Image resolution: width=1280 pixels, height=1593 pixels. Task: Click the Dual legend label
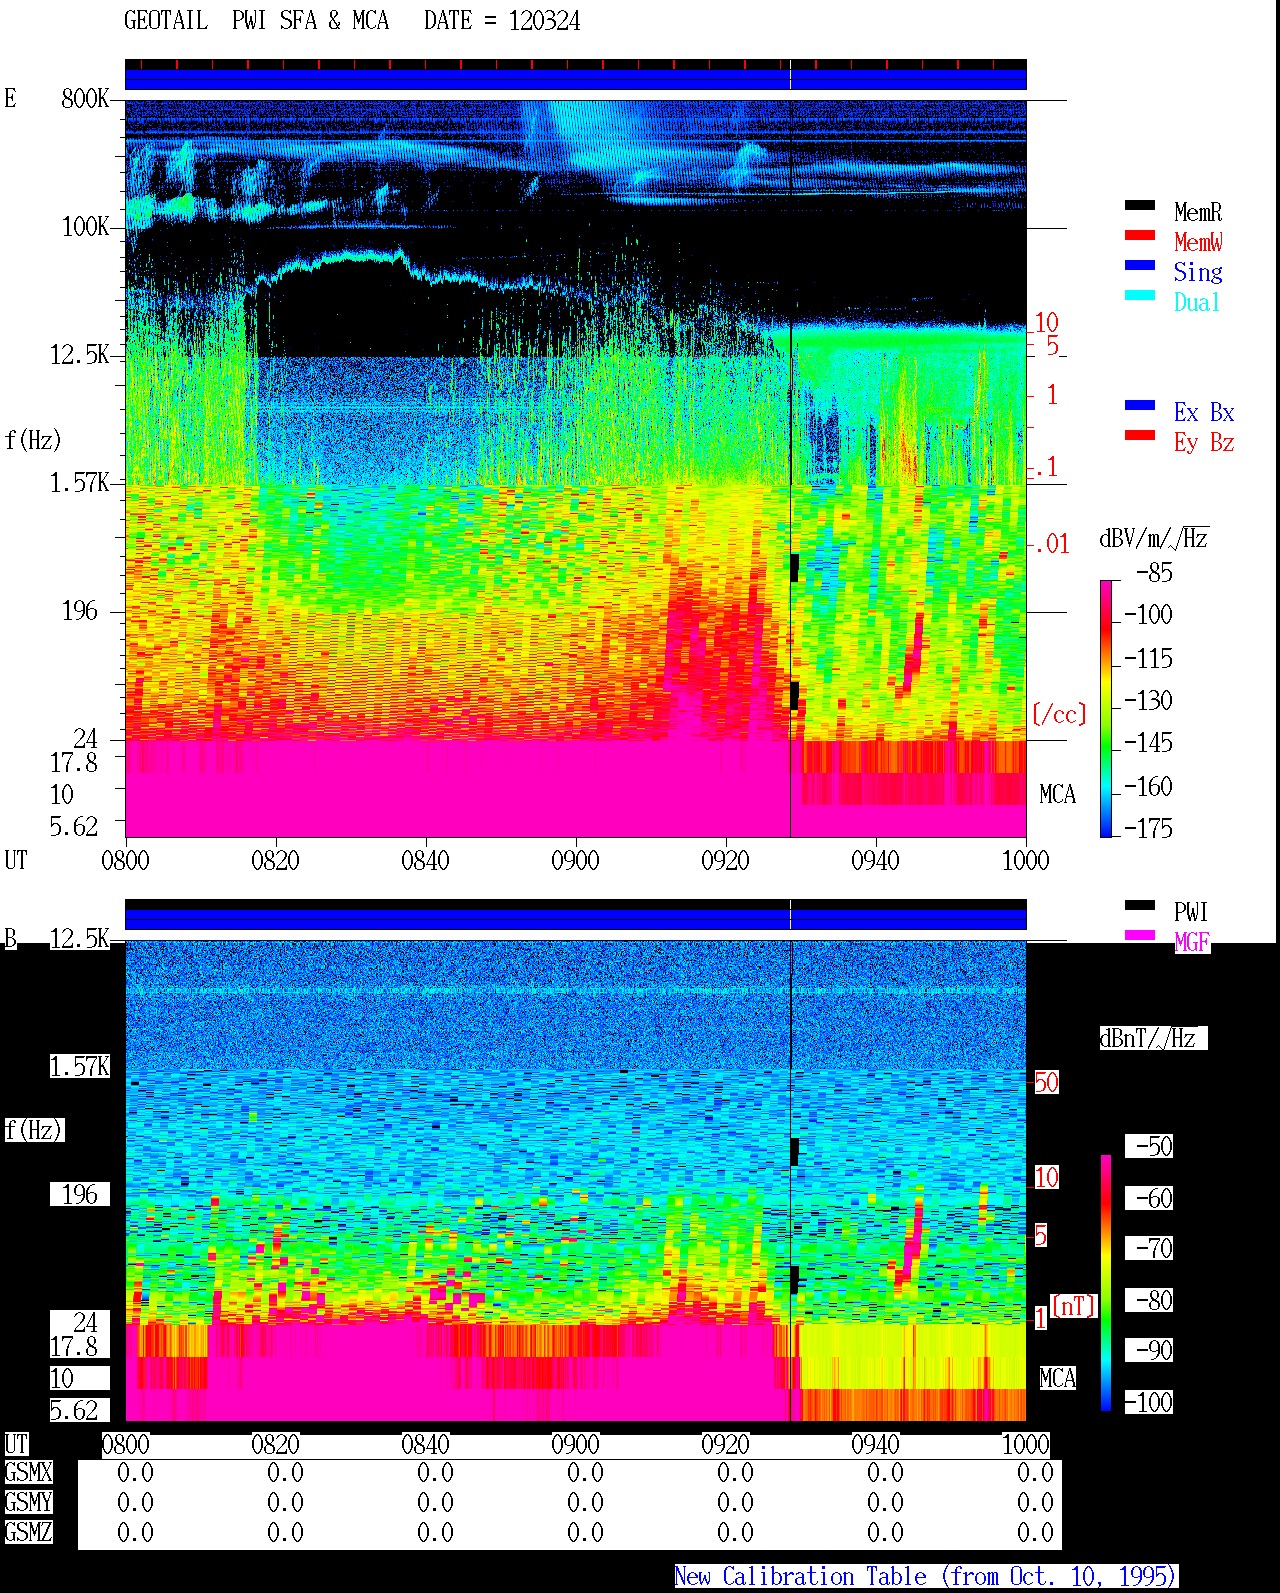tap(1198, 302)
